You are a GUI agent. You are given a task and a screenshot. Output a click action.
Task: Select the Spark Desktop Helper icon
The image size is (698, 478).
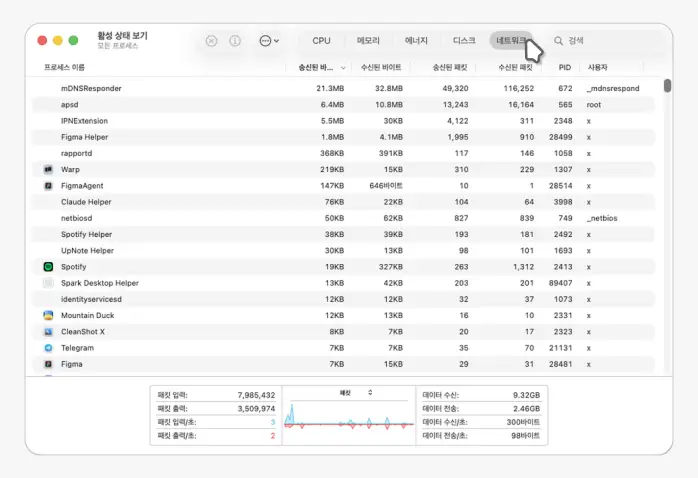(x=48, y=283)
